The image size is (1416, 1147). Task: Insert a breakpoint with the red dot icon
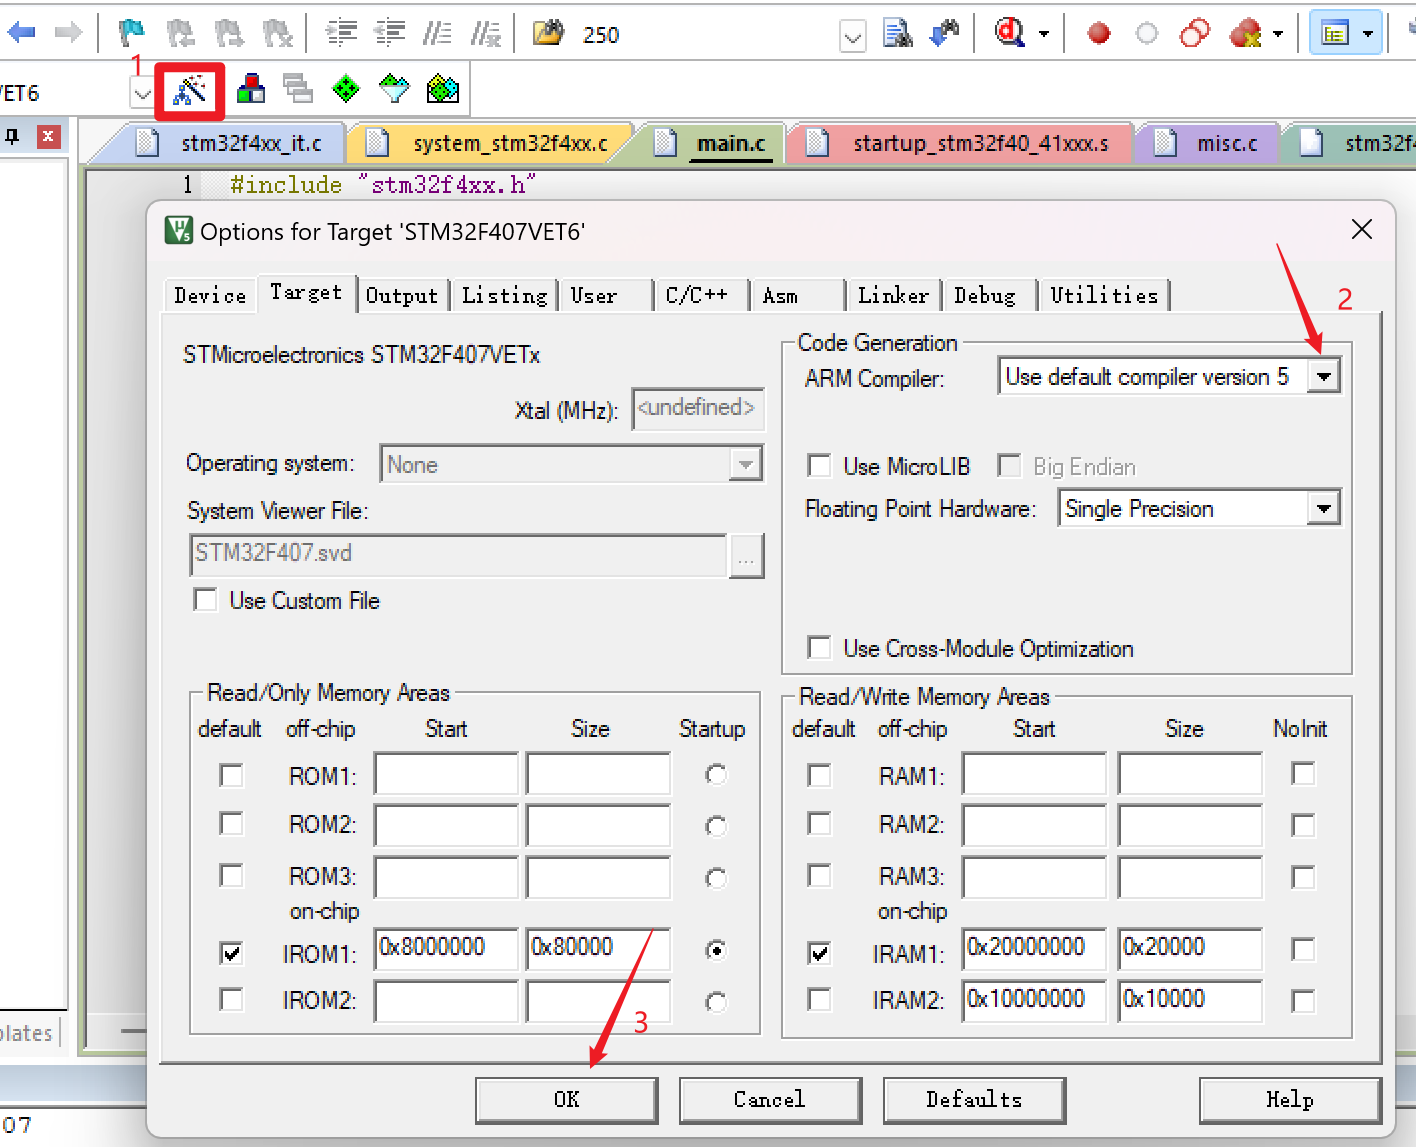(x=1099, y=34)
